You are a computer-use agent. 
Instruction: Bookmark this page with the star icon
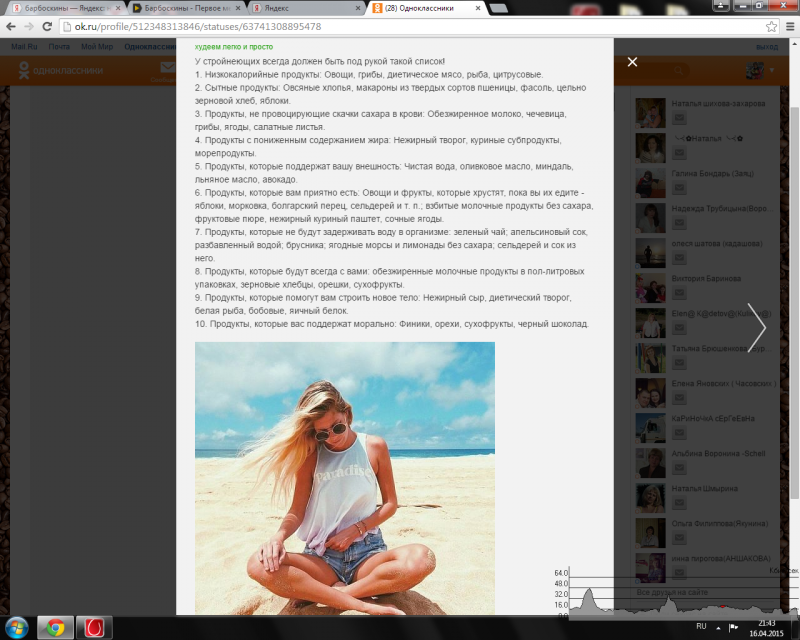tap(771, 27)
